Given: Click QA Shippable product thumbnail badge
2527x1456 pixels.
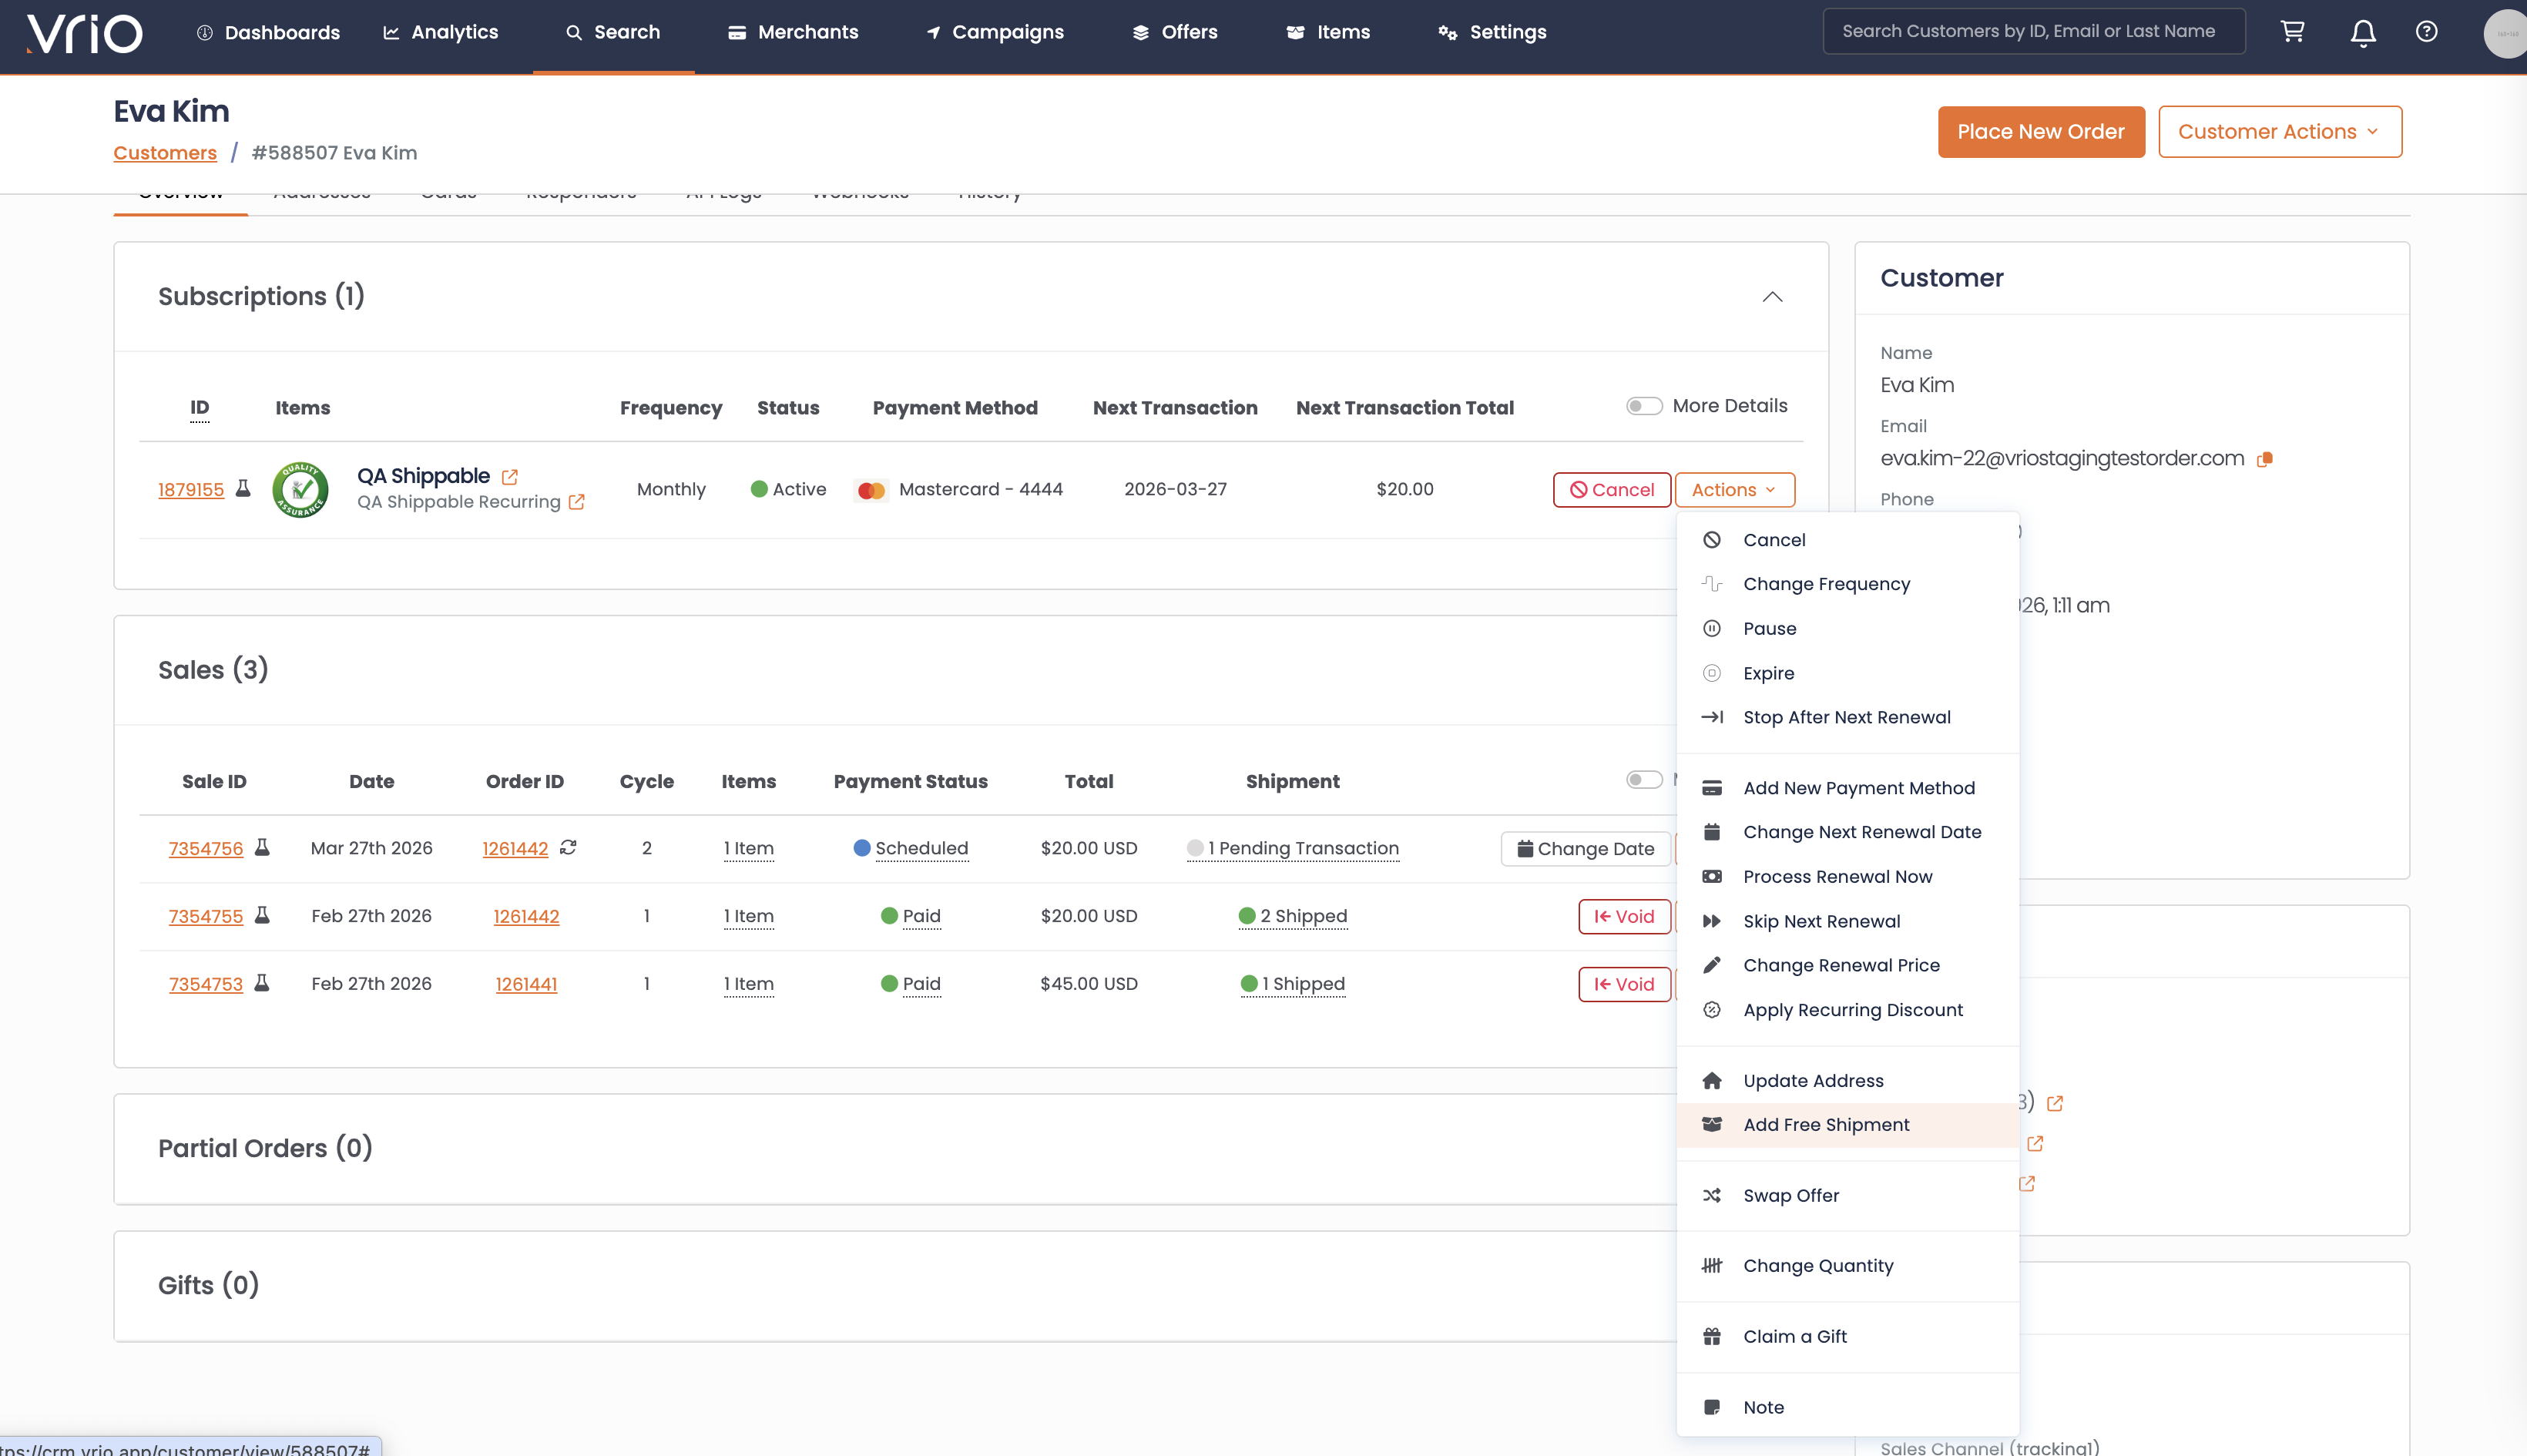Looking at the screenshot, I should pos(300,489).
